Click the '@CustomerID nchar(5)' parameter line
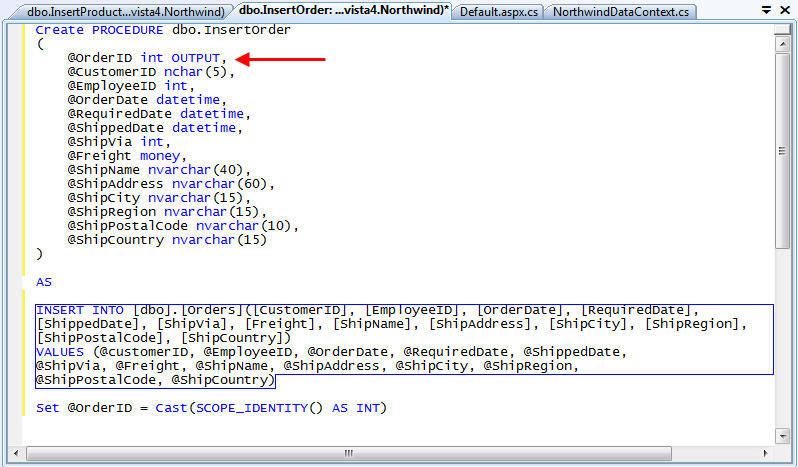Viewport: 798px width, 467px height. [151, 72]
